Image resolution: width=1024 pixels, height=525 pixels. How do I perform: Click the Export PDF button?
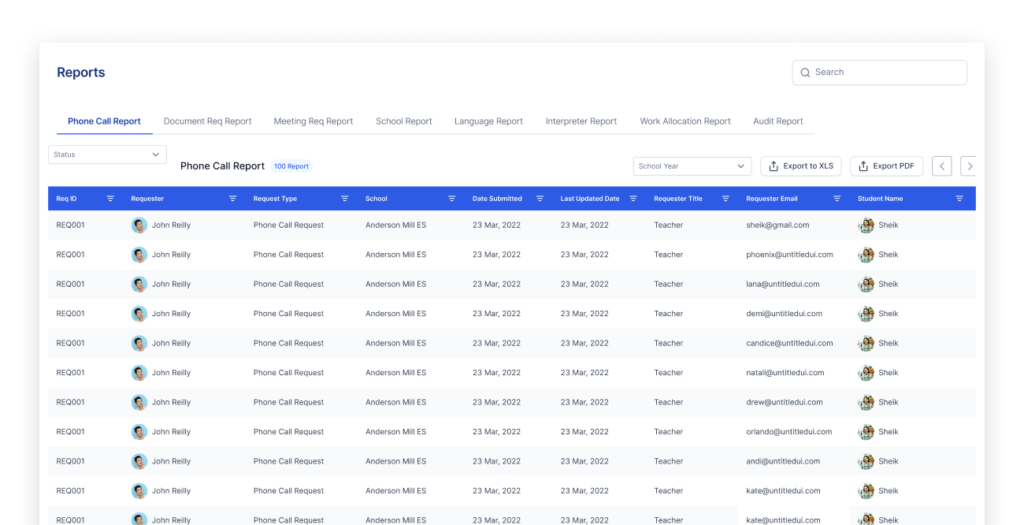point(886,166)
